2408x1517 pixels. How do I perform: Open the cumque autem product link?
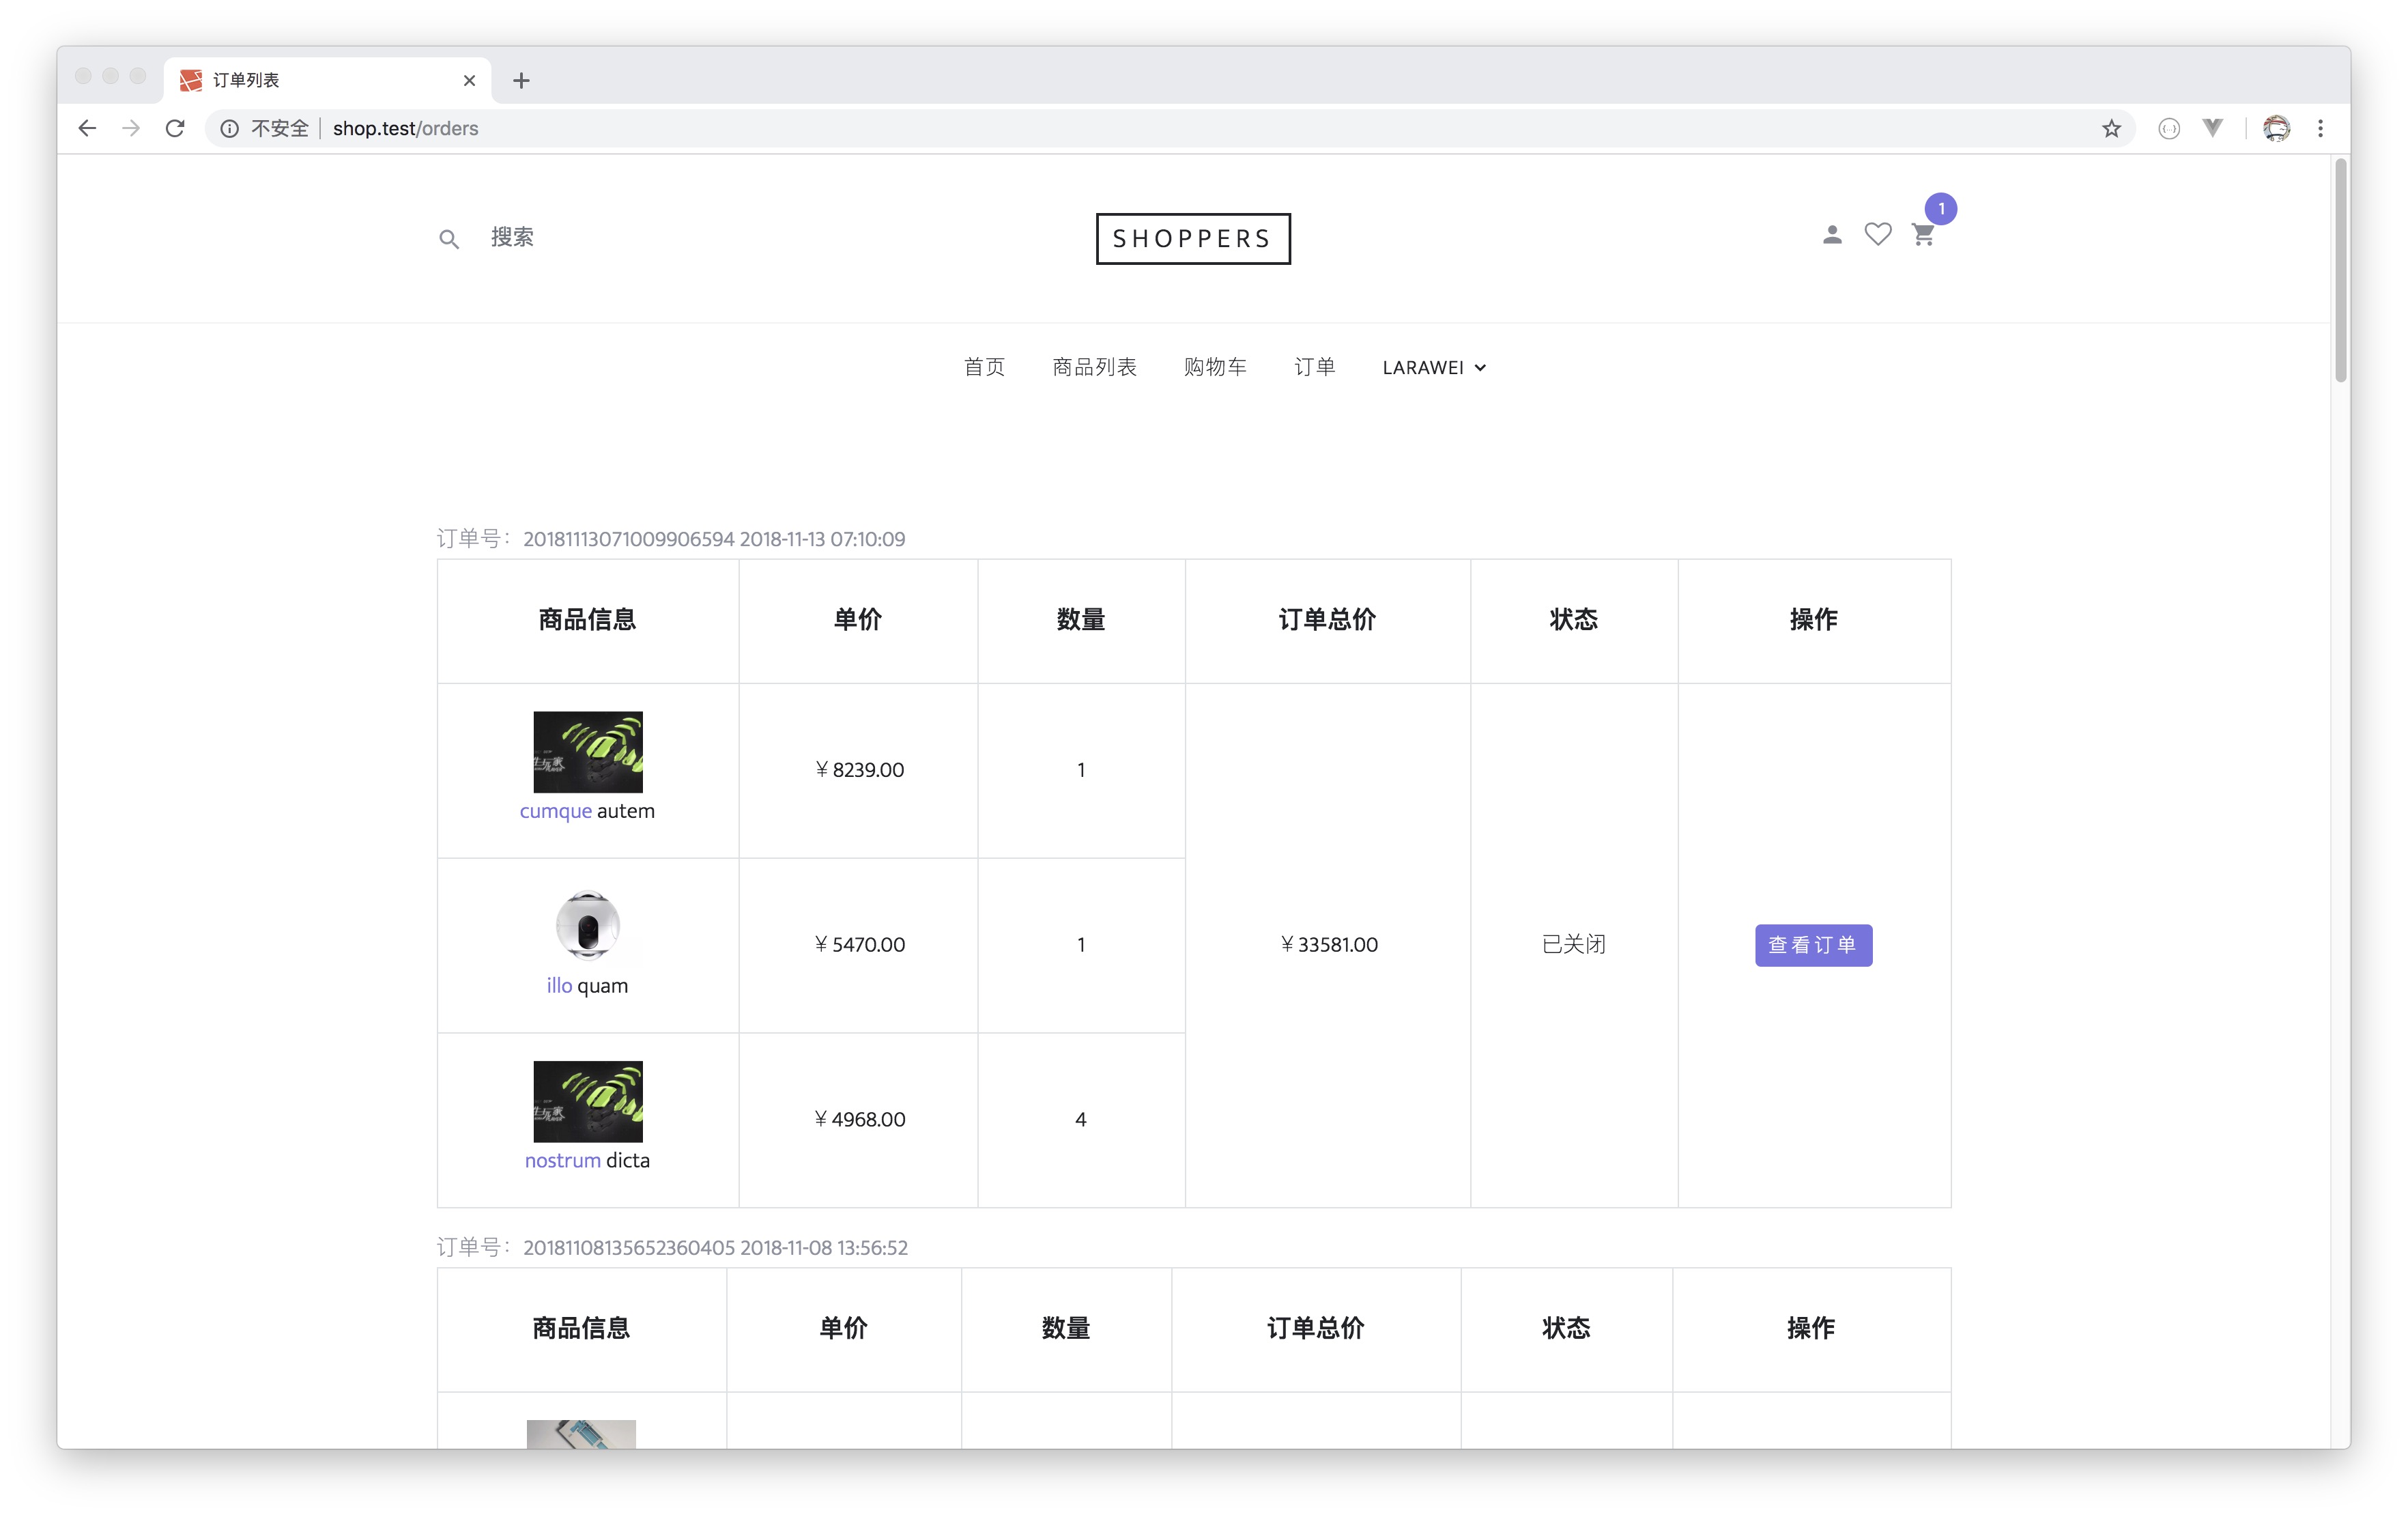tap(556, 811)
